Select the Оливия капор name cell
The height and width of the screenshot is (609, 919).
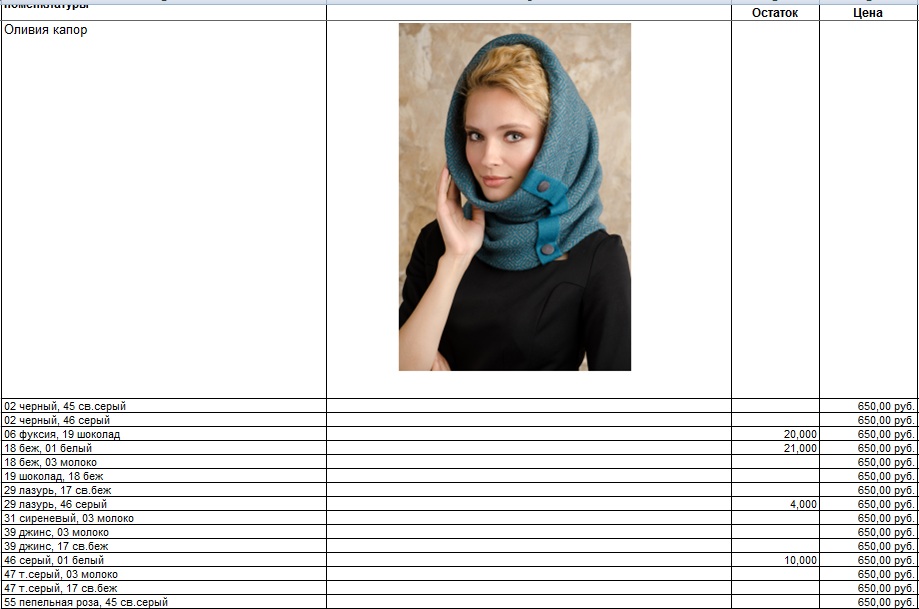click(164, 210)
